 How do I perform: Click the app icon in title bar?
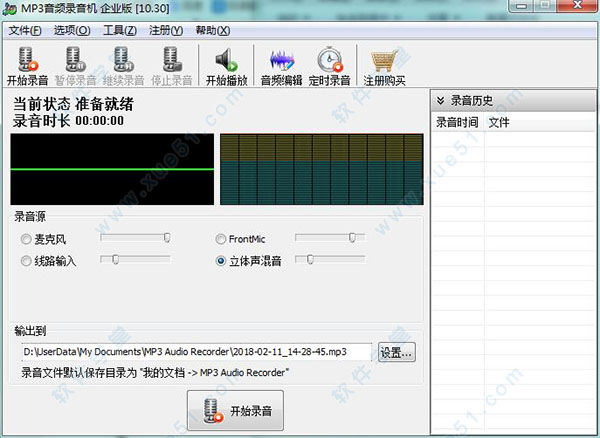[10, 9]
